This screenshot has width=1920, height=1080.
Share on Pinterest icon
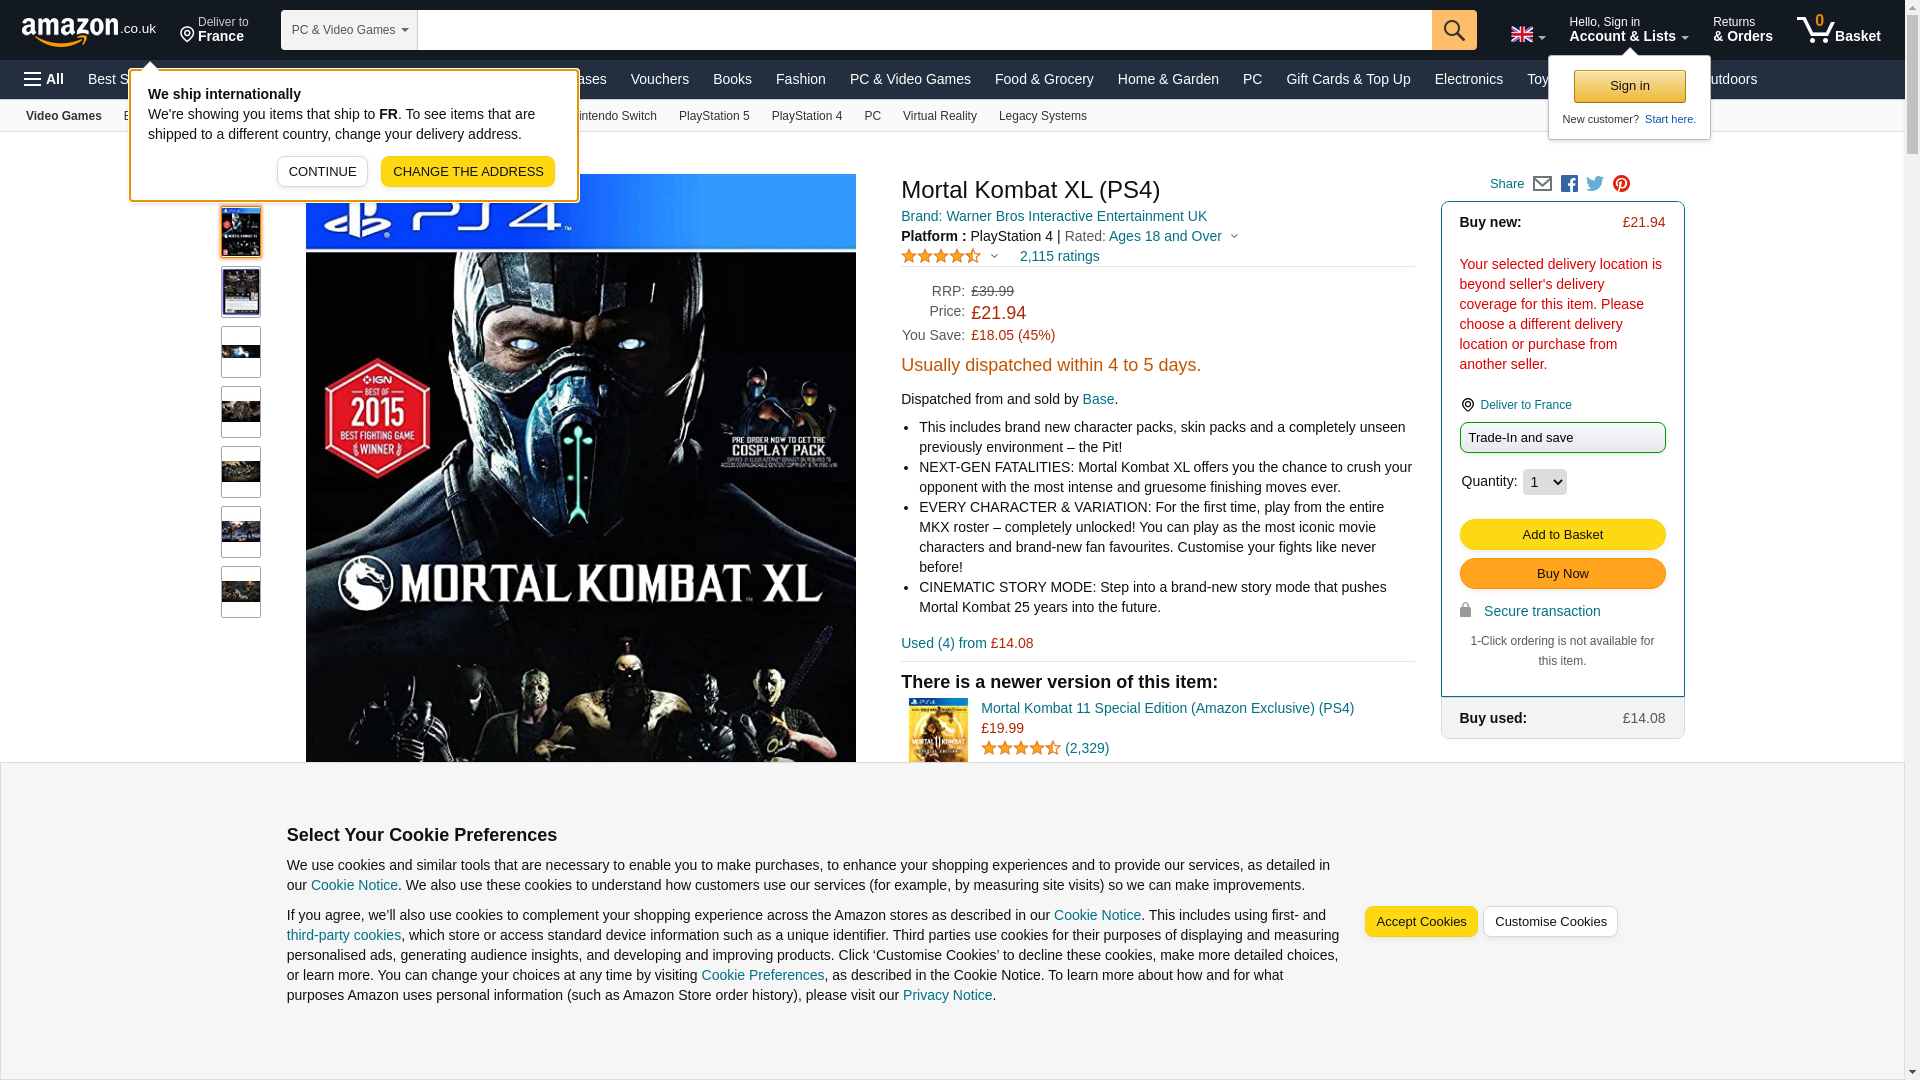1621,184
